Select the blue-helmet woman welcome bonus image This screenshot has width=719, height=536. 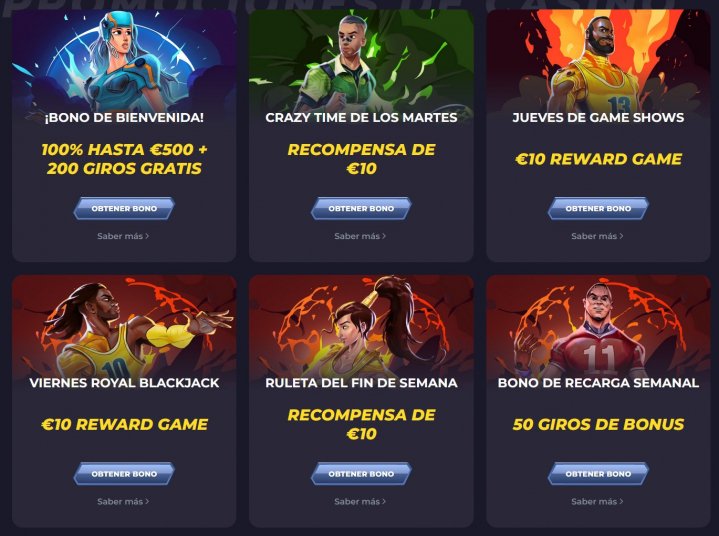(124, 60)
